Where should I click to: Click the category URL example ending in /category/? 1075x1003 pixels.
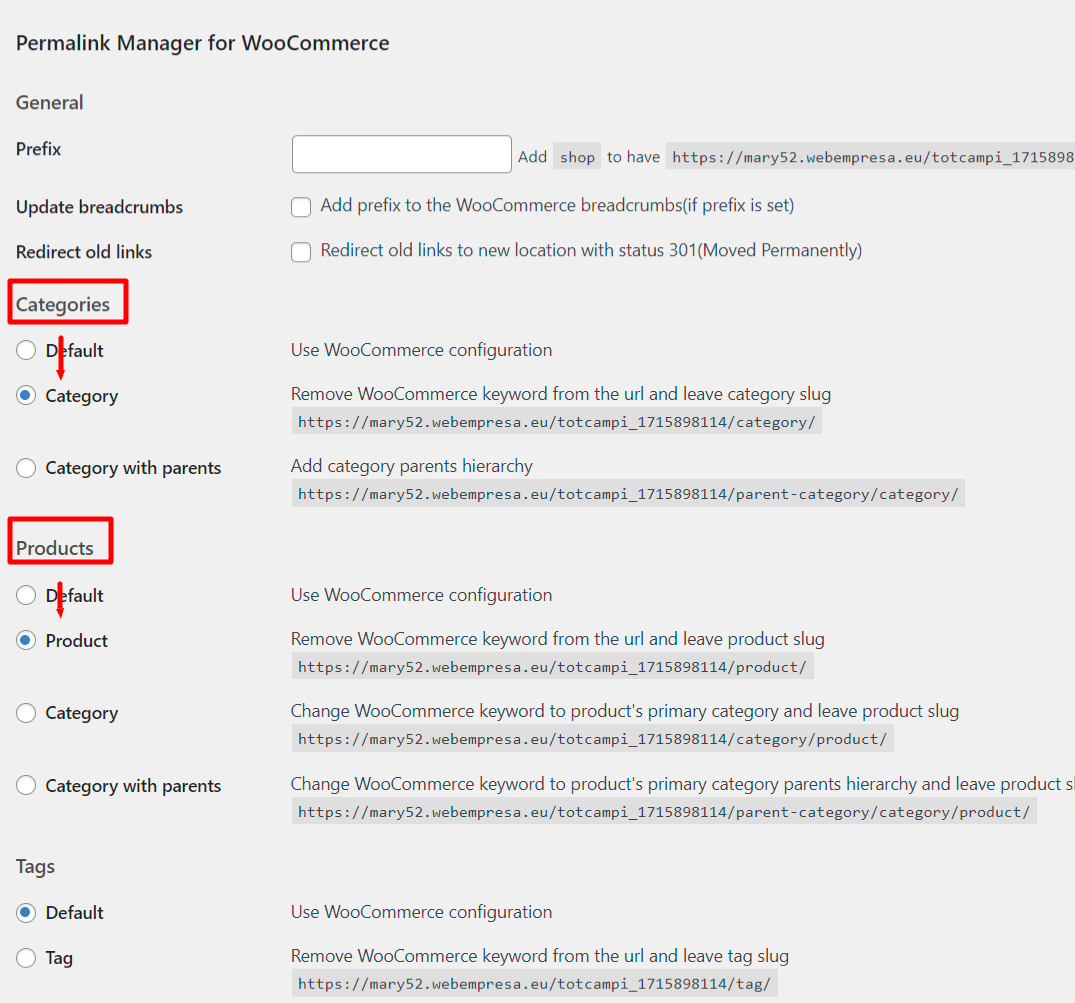pyautogui.click(x=557, y=422)
